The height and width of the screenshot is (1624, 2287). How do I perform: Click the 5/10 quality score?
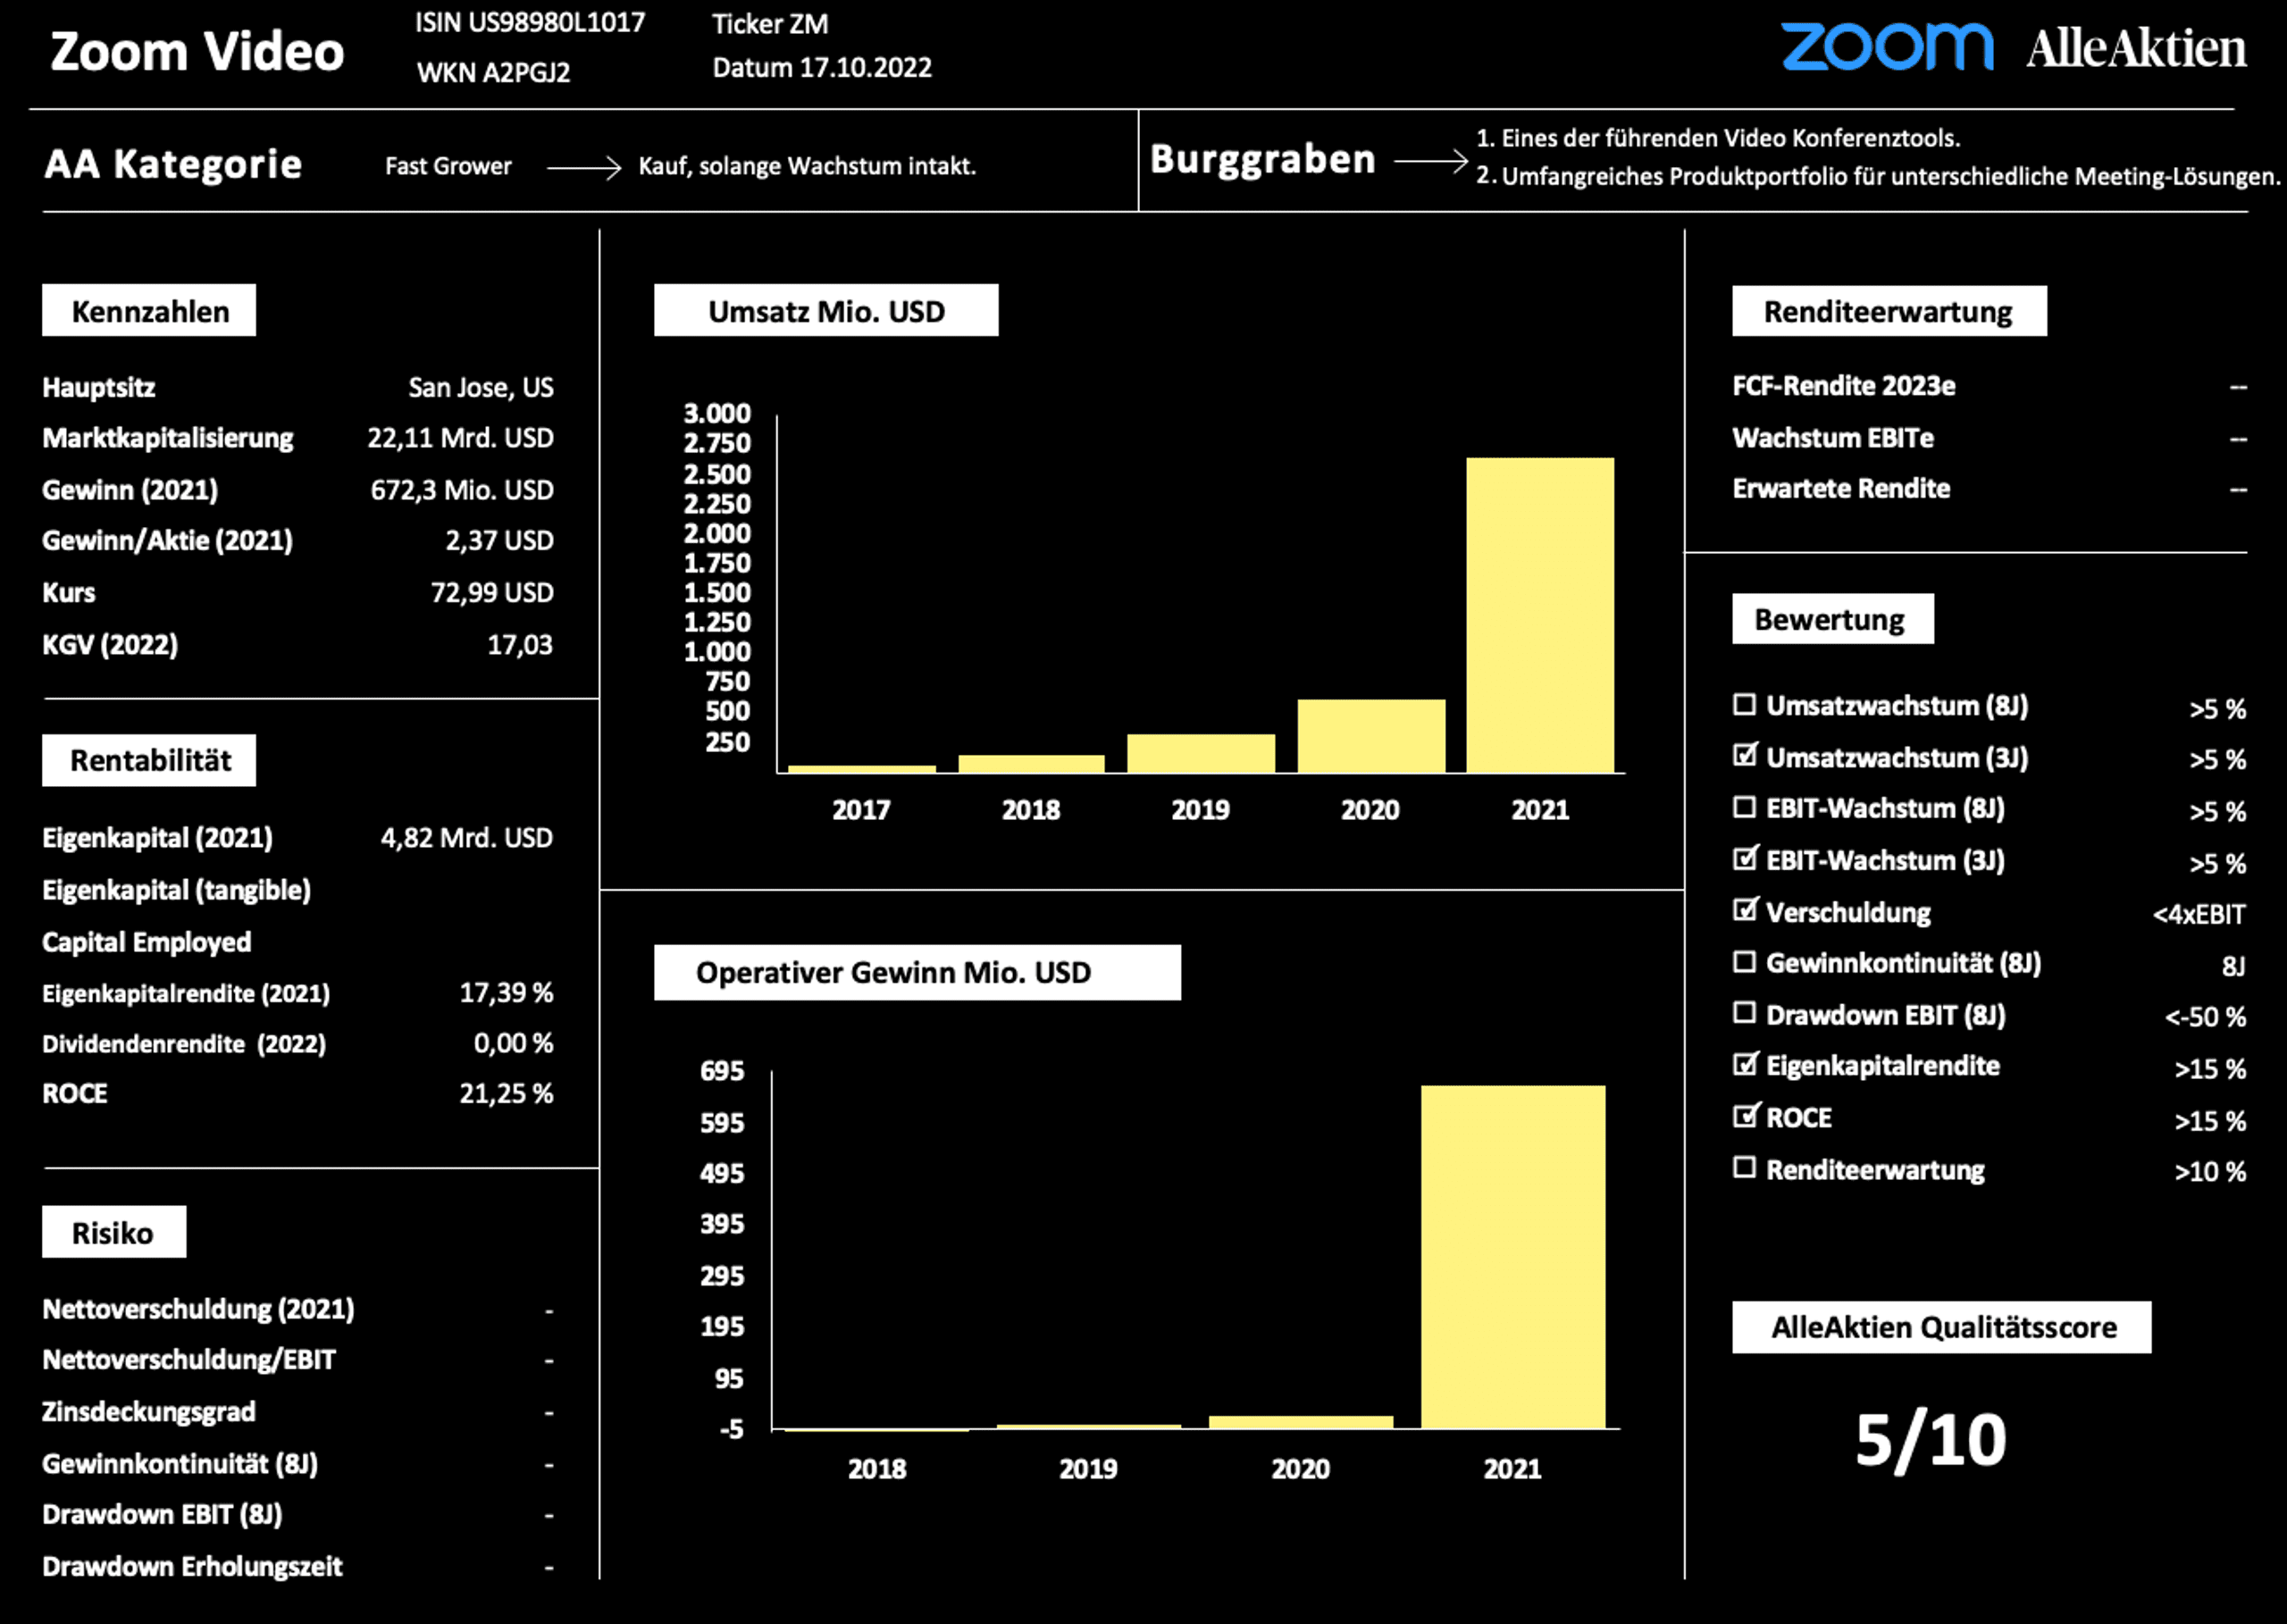click(x=1931, y=1440)
